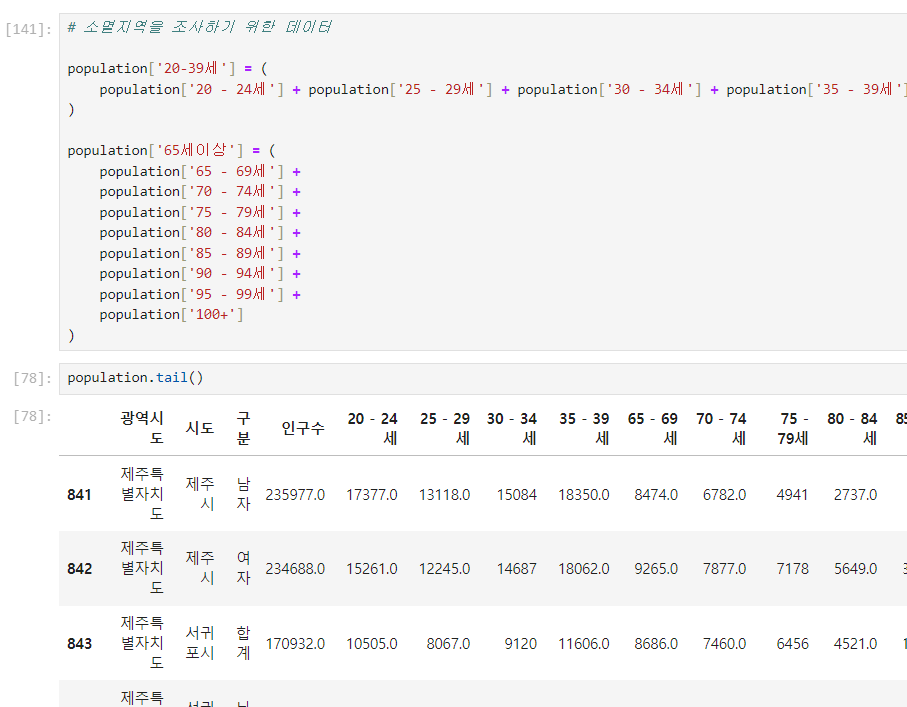Click cell value 7460.0
The height and width of the screenshot is (707, 907).
coord(724,643)
